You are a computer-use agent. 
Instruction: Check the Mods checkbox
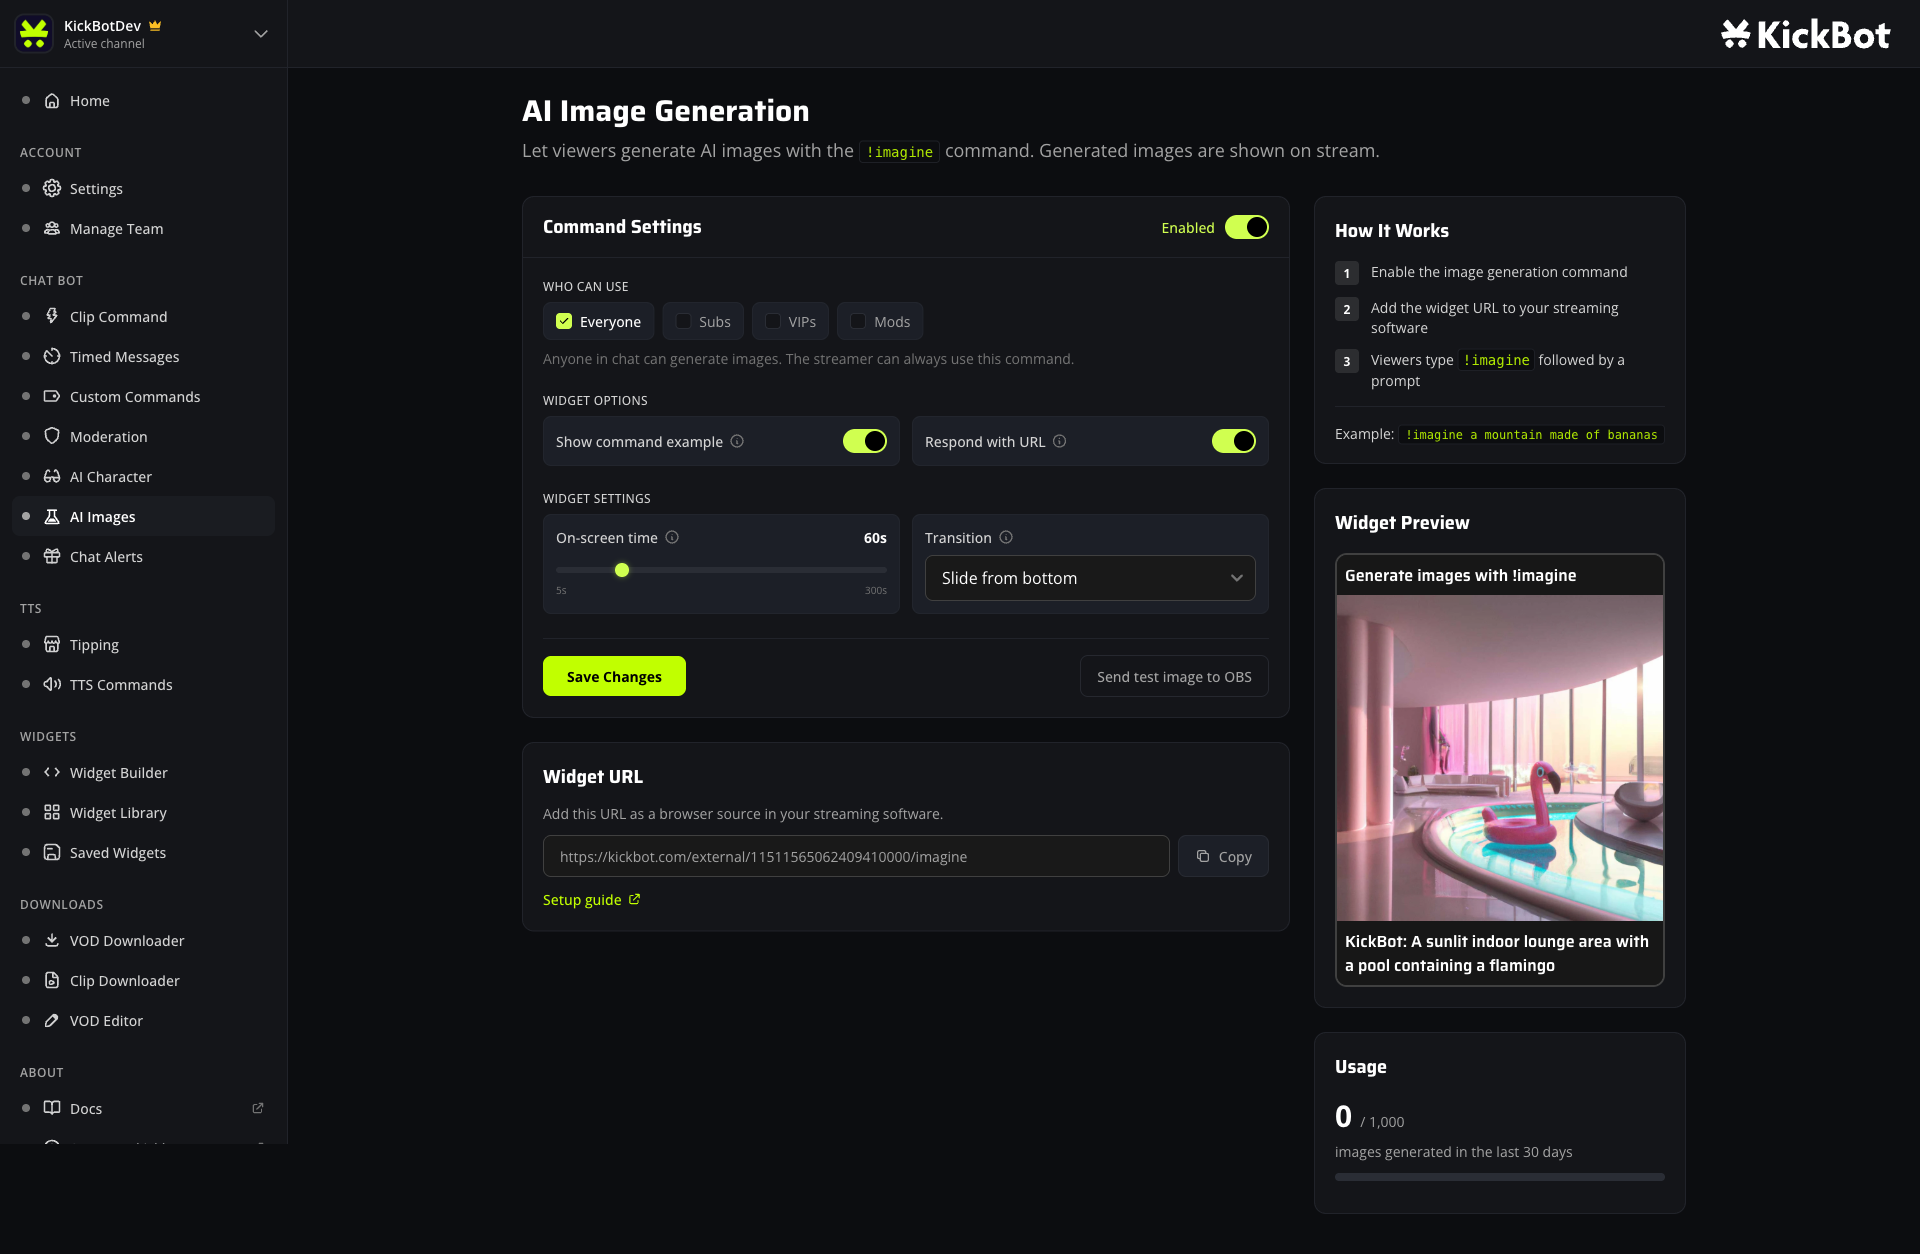pos(858,321)
